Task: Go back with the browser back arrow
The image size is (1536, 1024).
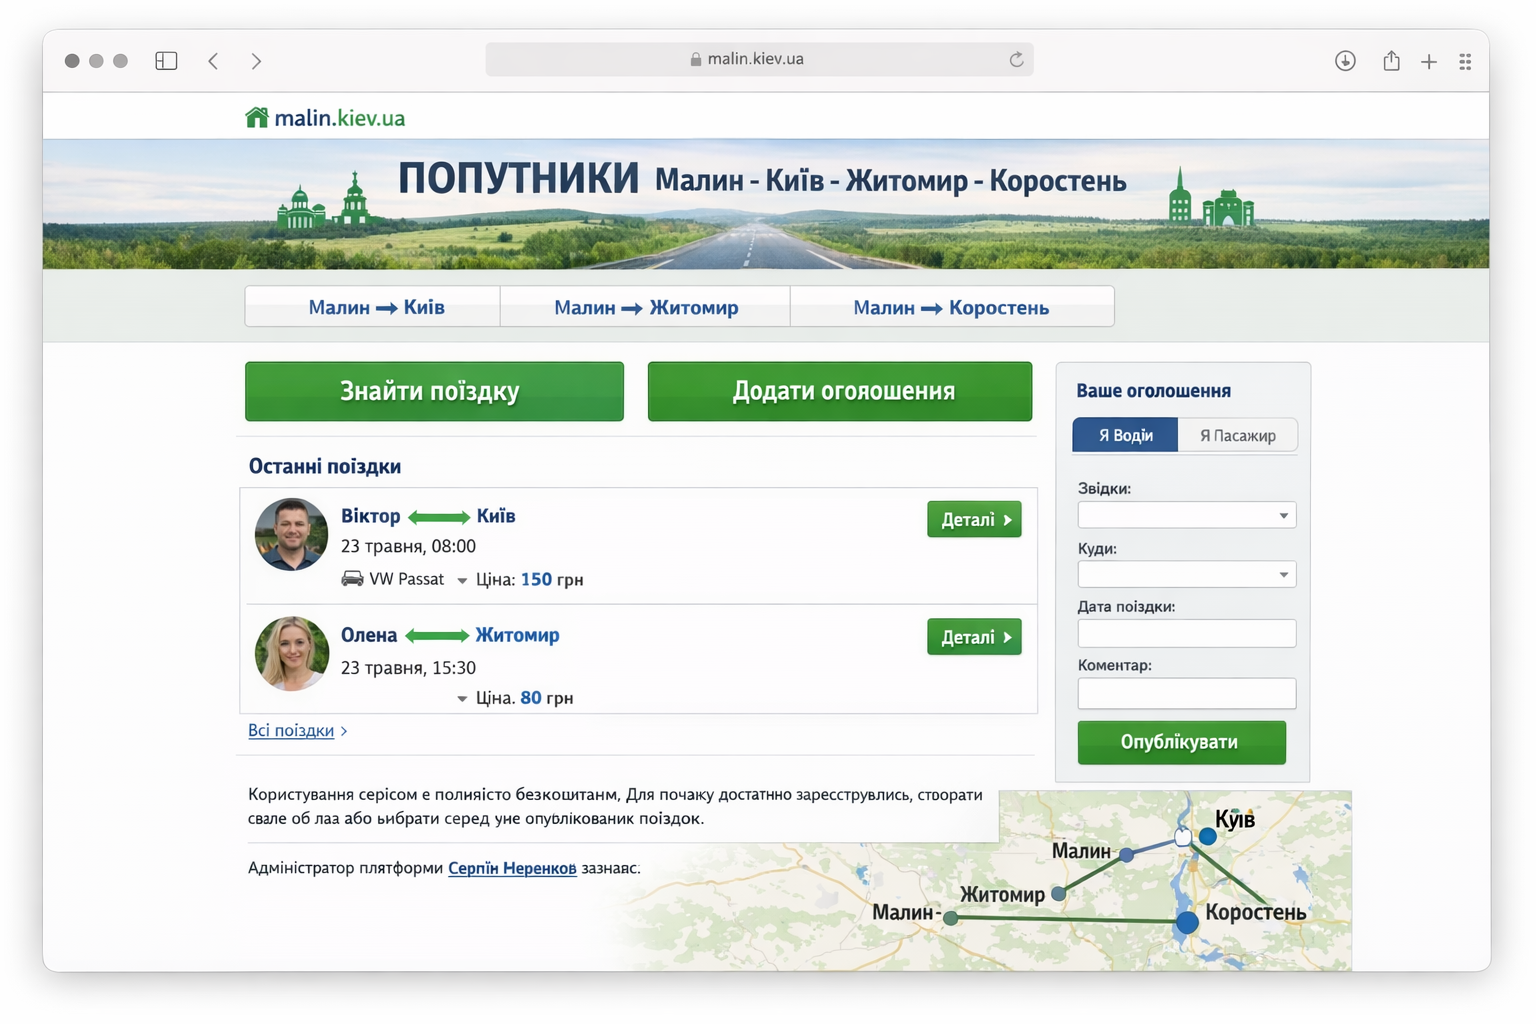Action: [213, 61]
